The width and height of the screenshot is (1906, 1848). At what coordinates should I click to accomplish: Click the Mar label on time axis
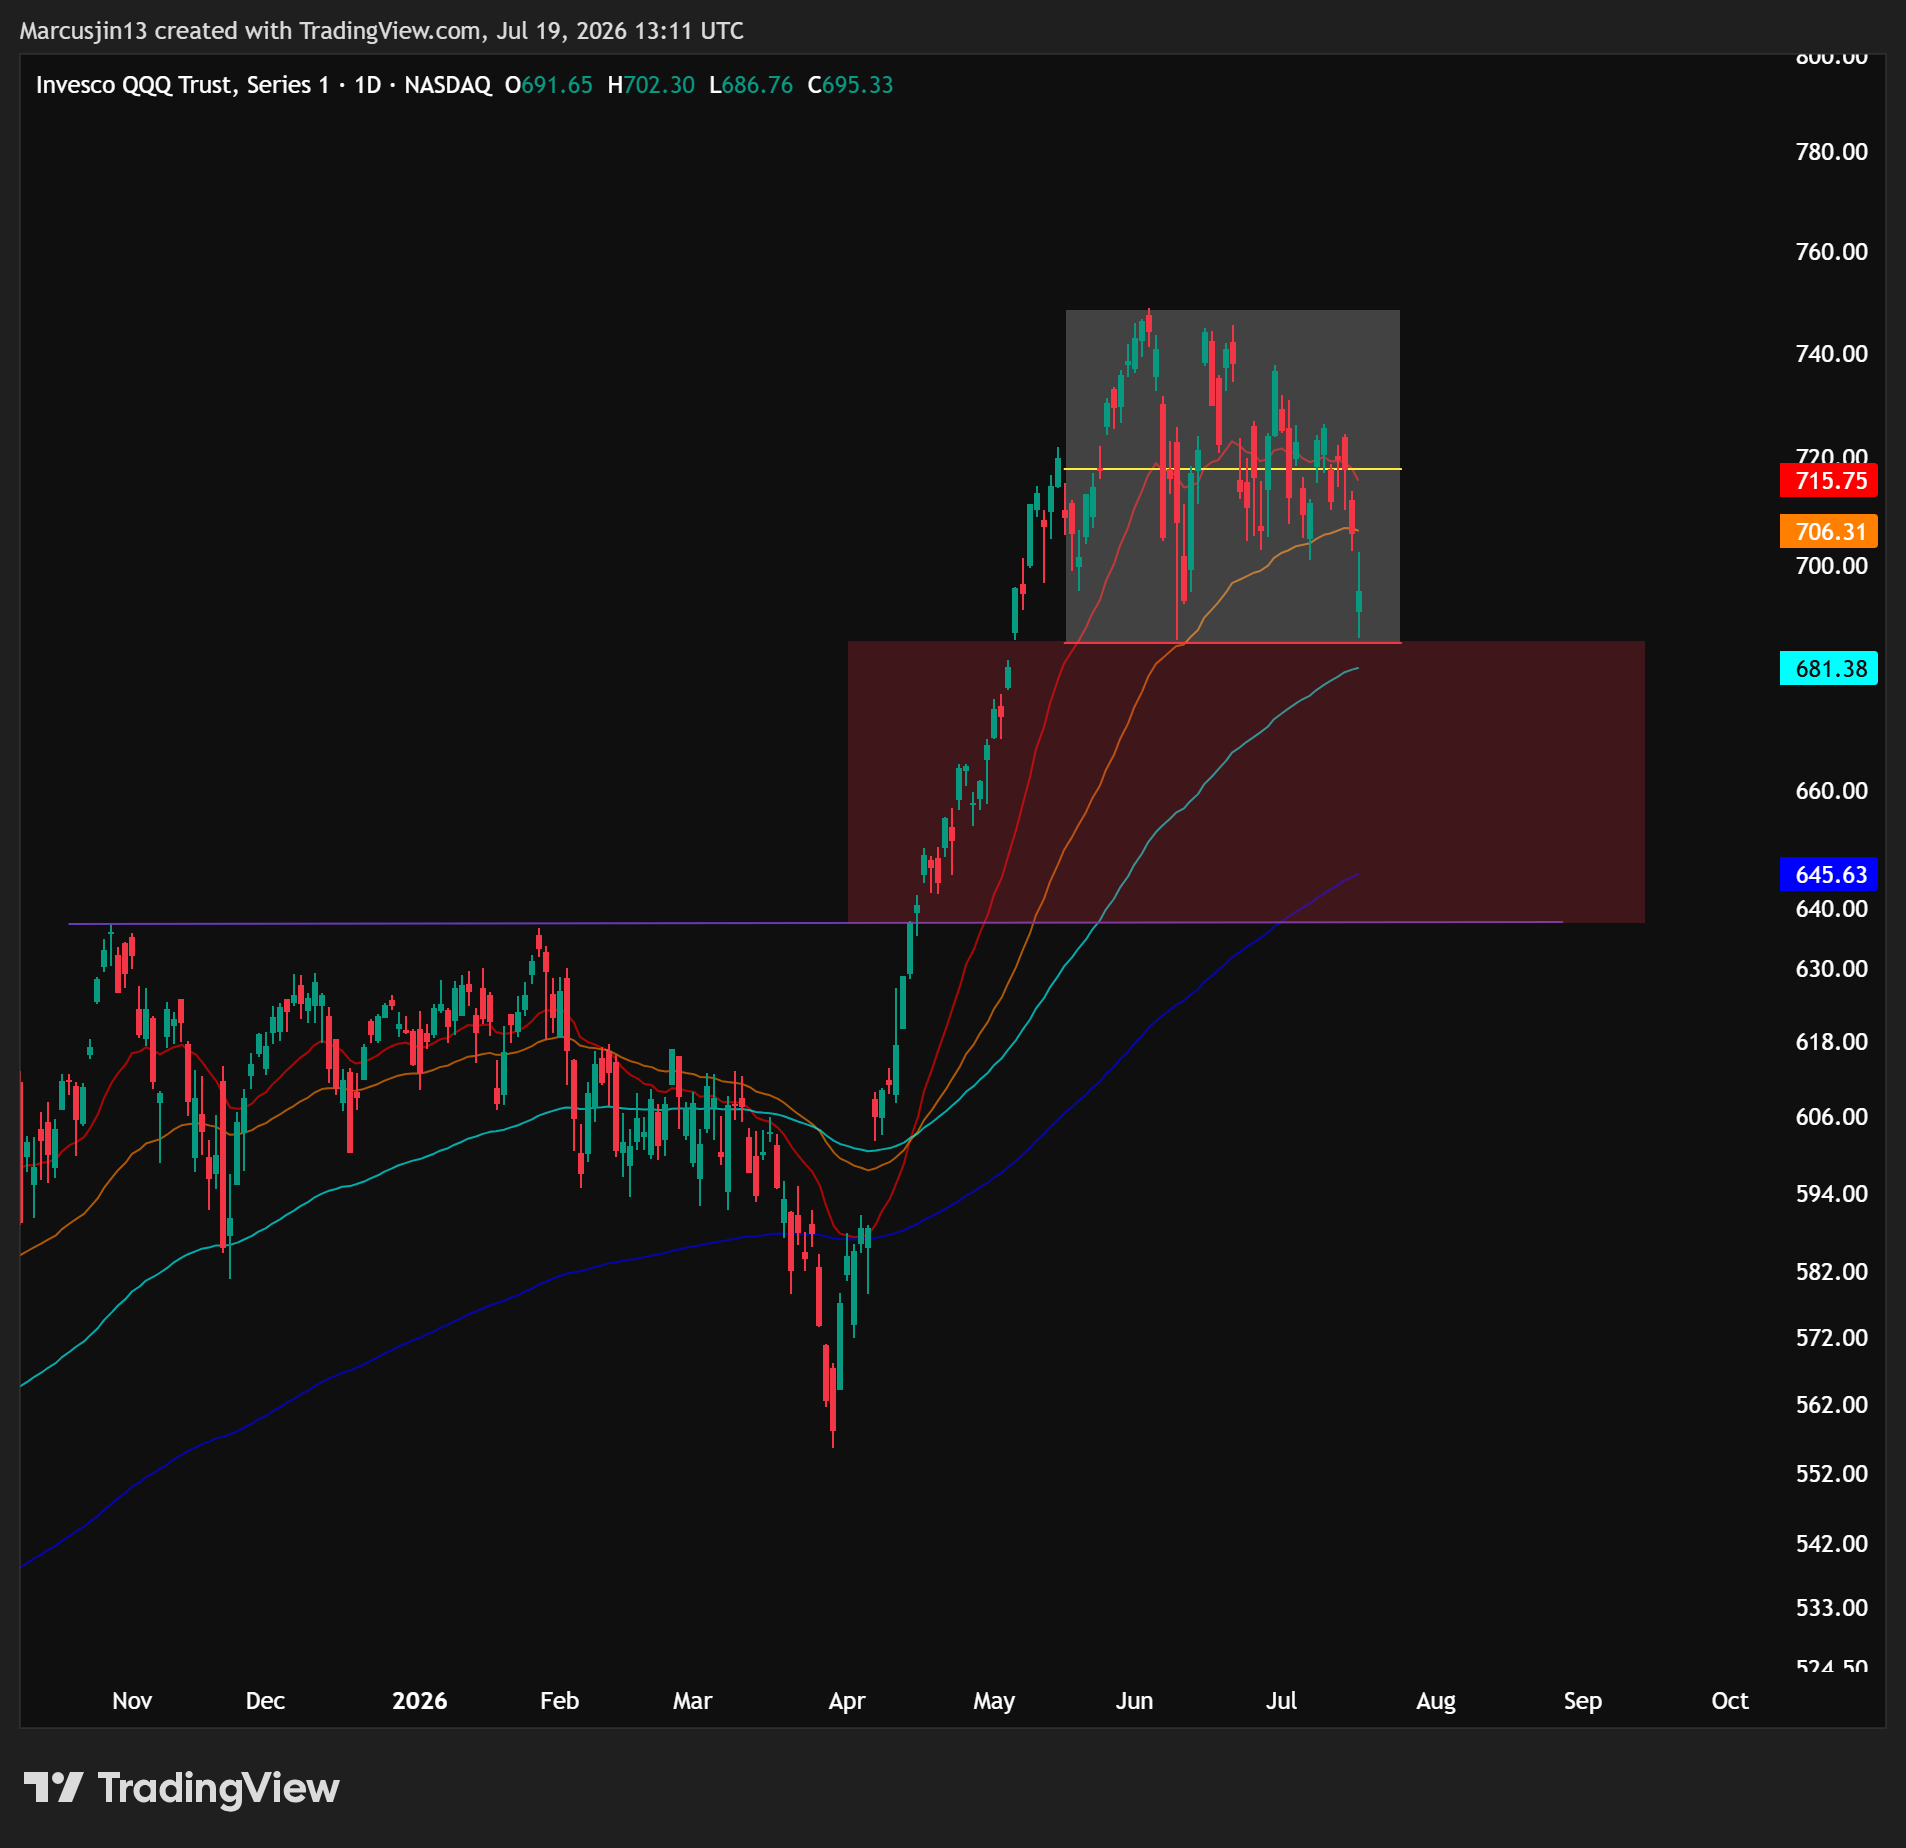(693, 1701)
